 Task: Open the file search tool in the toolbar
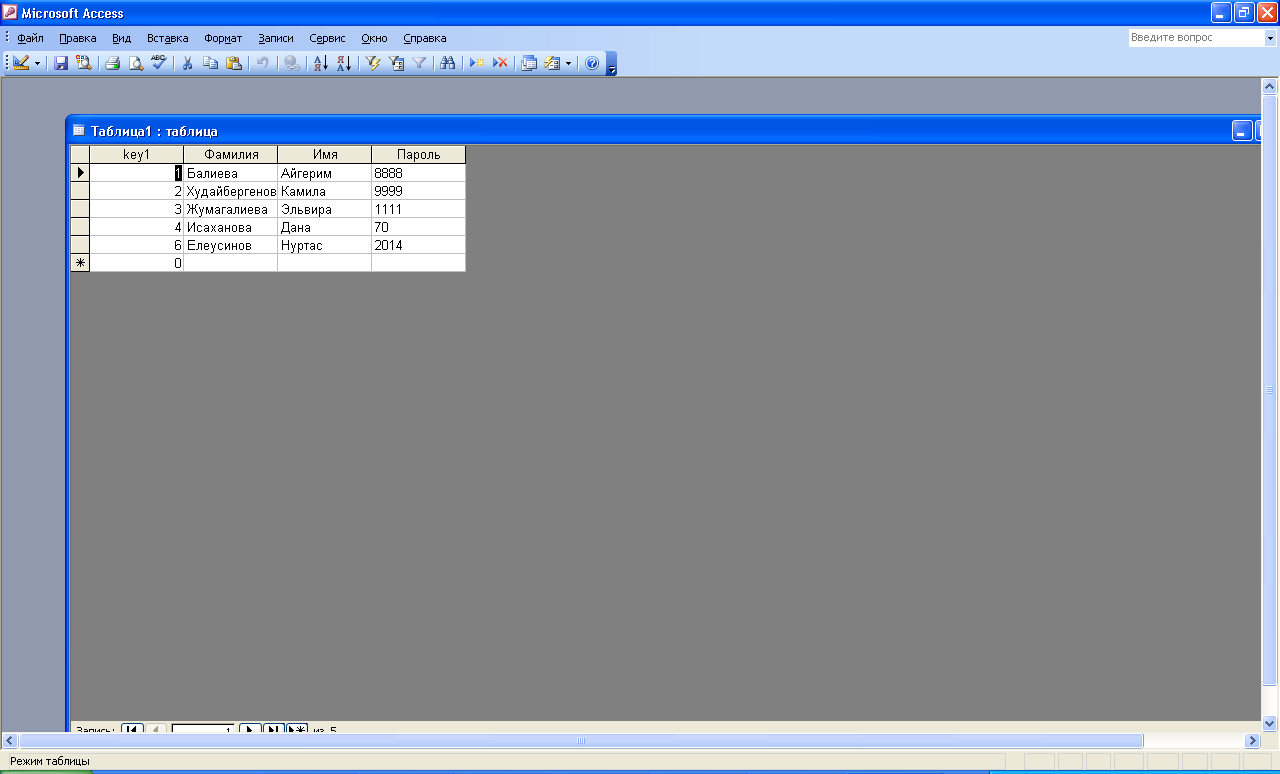pyautogui.click(x=83, y=63)
